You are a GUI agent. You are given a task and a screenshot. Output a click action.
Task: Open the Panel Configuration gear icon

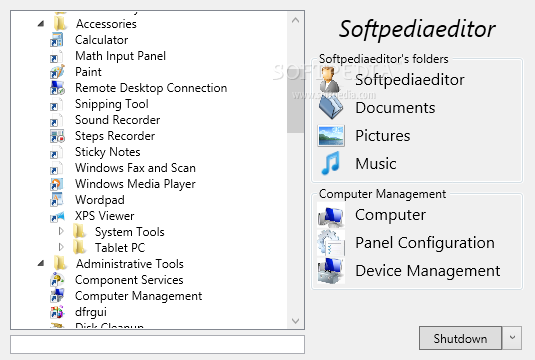tap(331, 243)
